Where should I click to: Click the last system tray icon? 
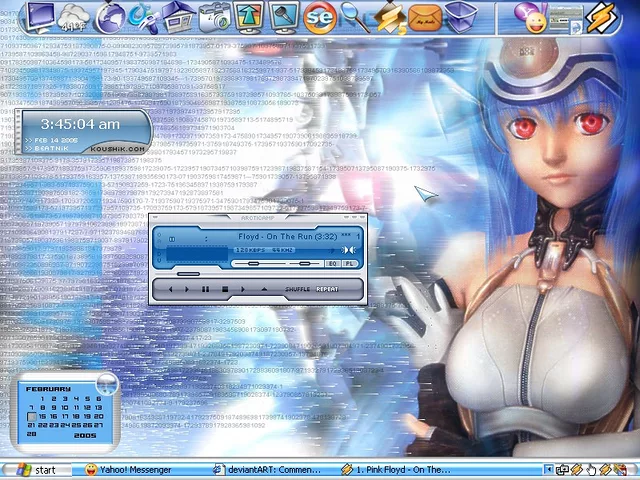point(620,470)
